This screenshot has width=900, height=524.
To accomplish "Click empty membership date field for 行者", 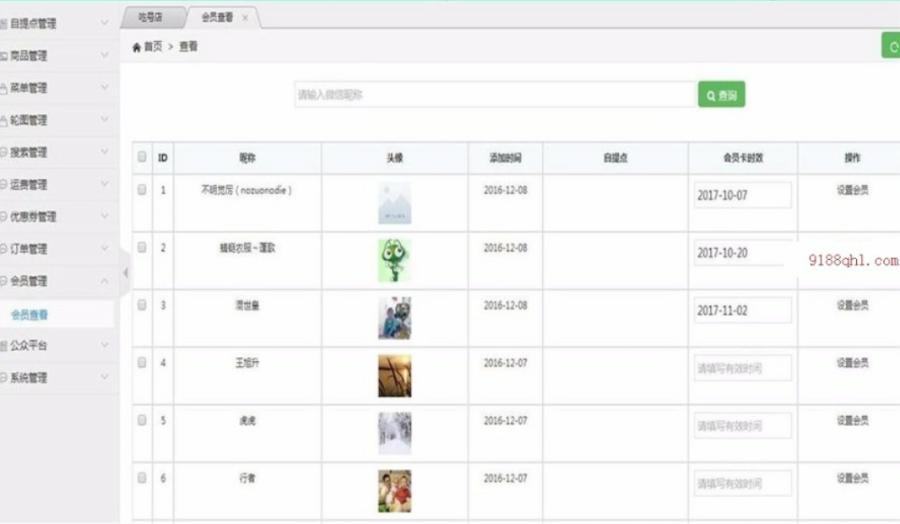I will click(x=743, y=483).
